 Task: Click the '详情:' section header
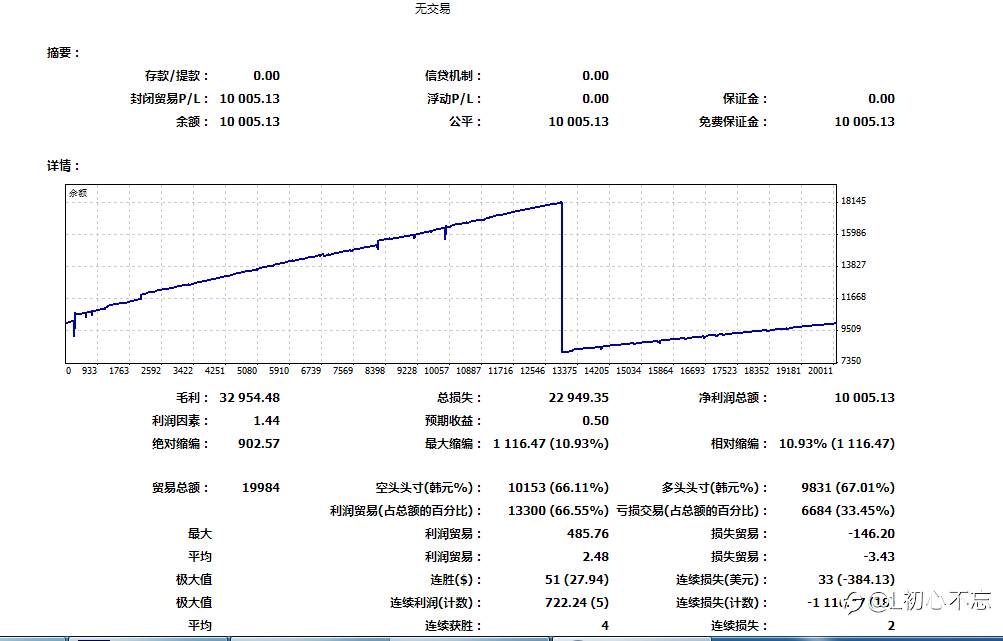coord(63,166)
